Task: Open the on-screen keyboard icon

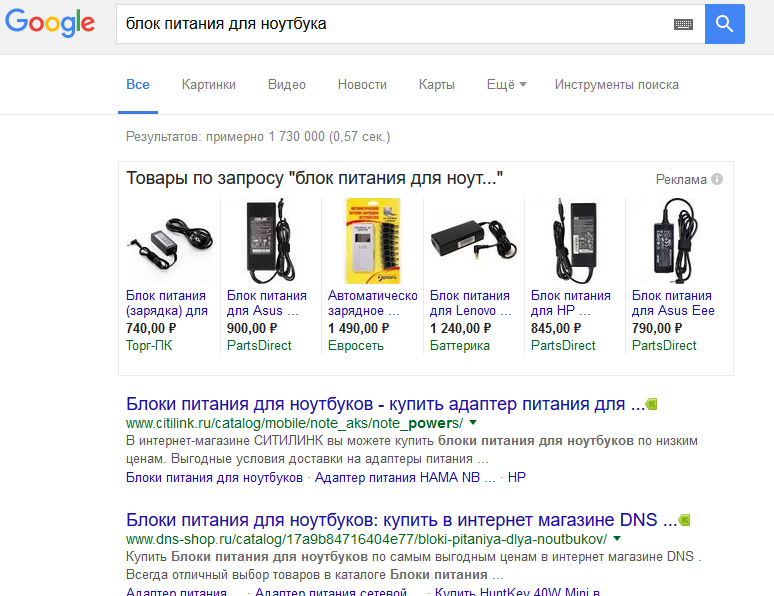Action: tap(683, 24)
